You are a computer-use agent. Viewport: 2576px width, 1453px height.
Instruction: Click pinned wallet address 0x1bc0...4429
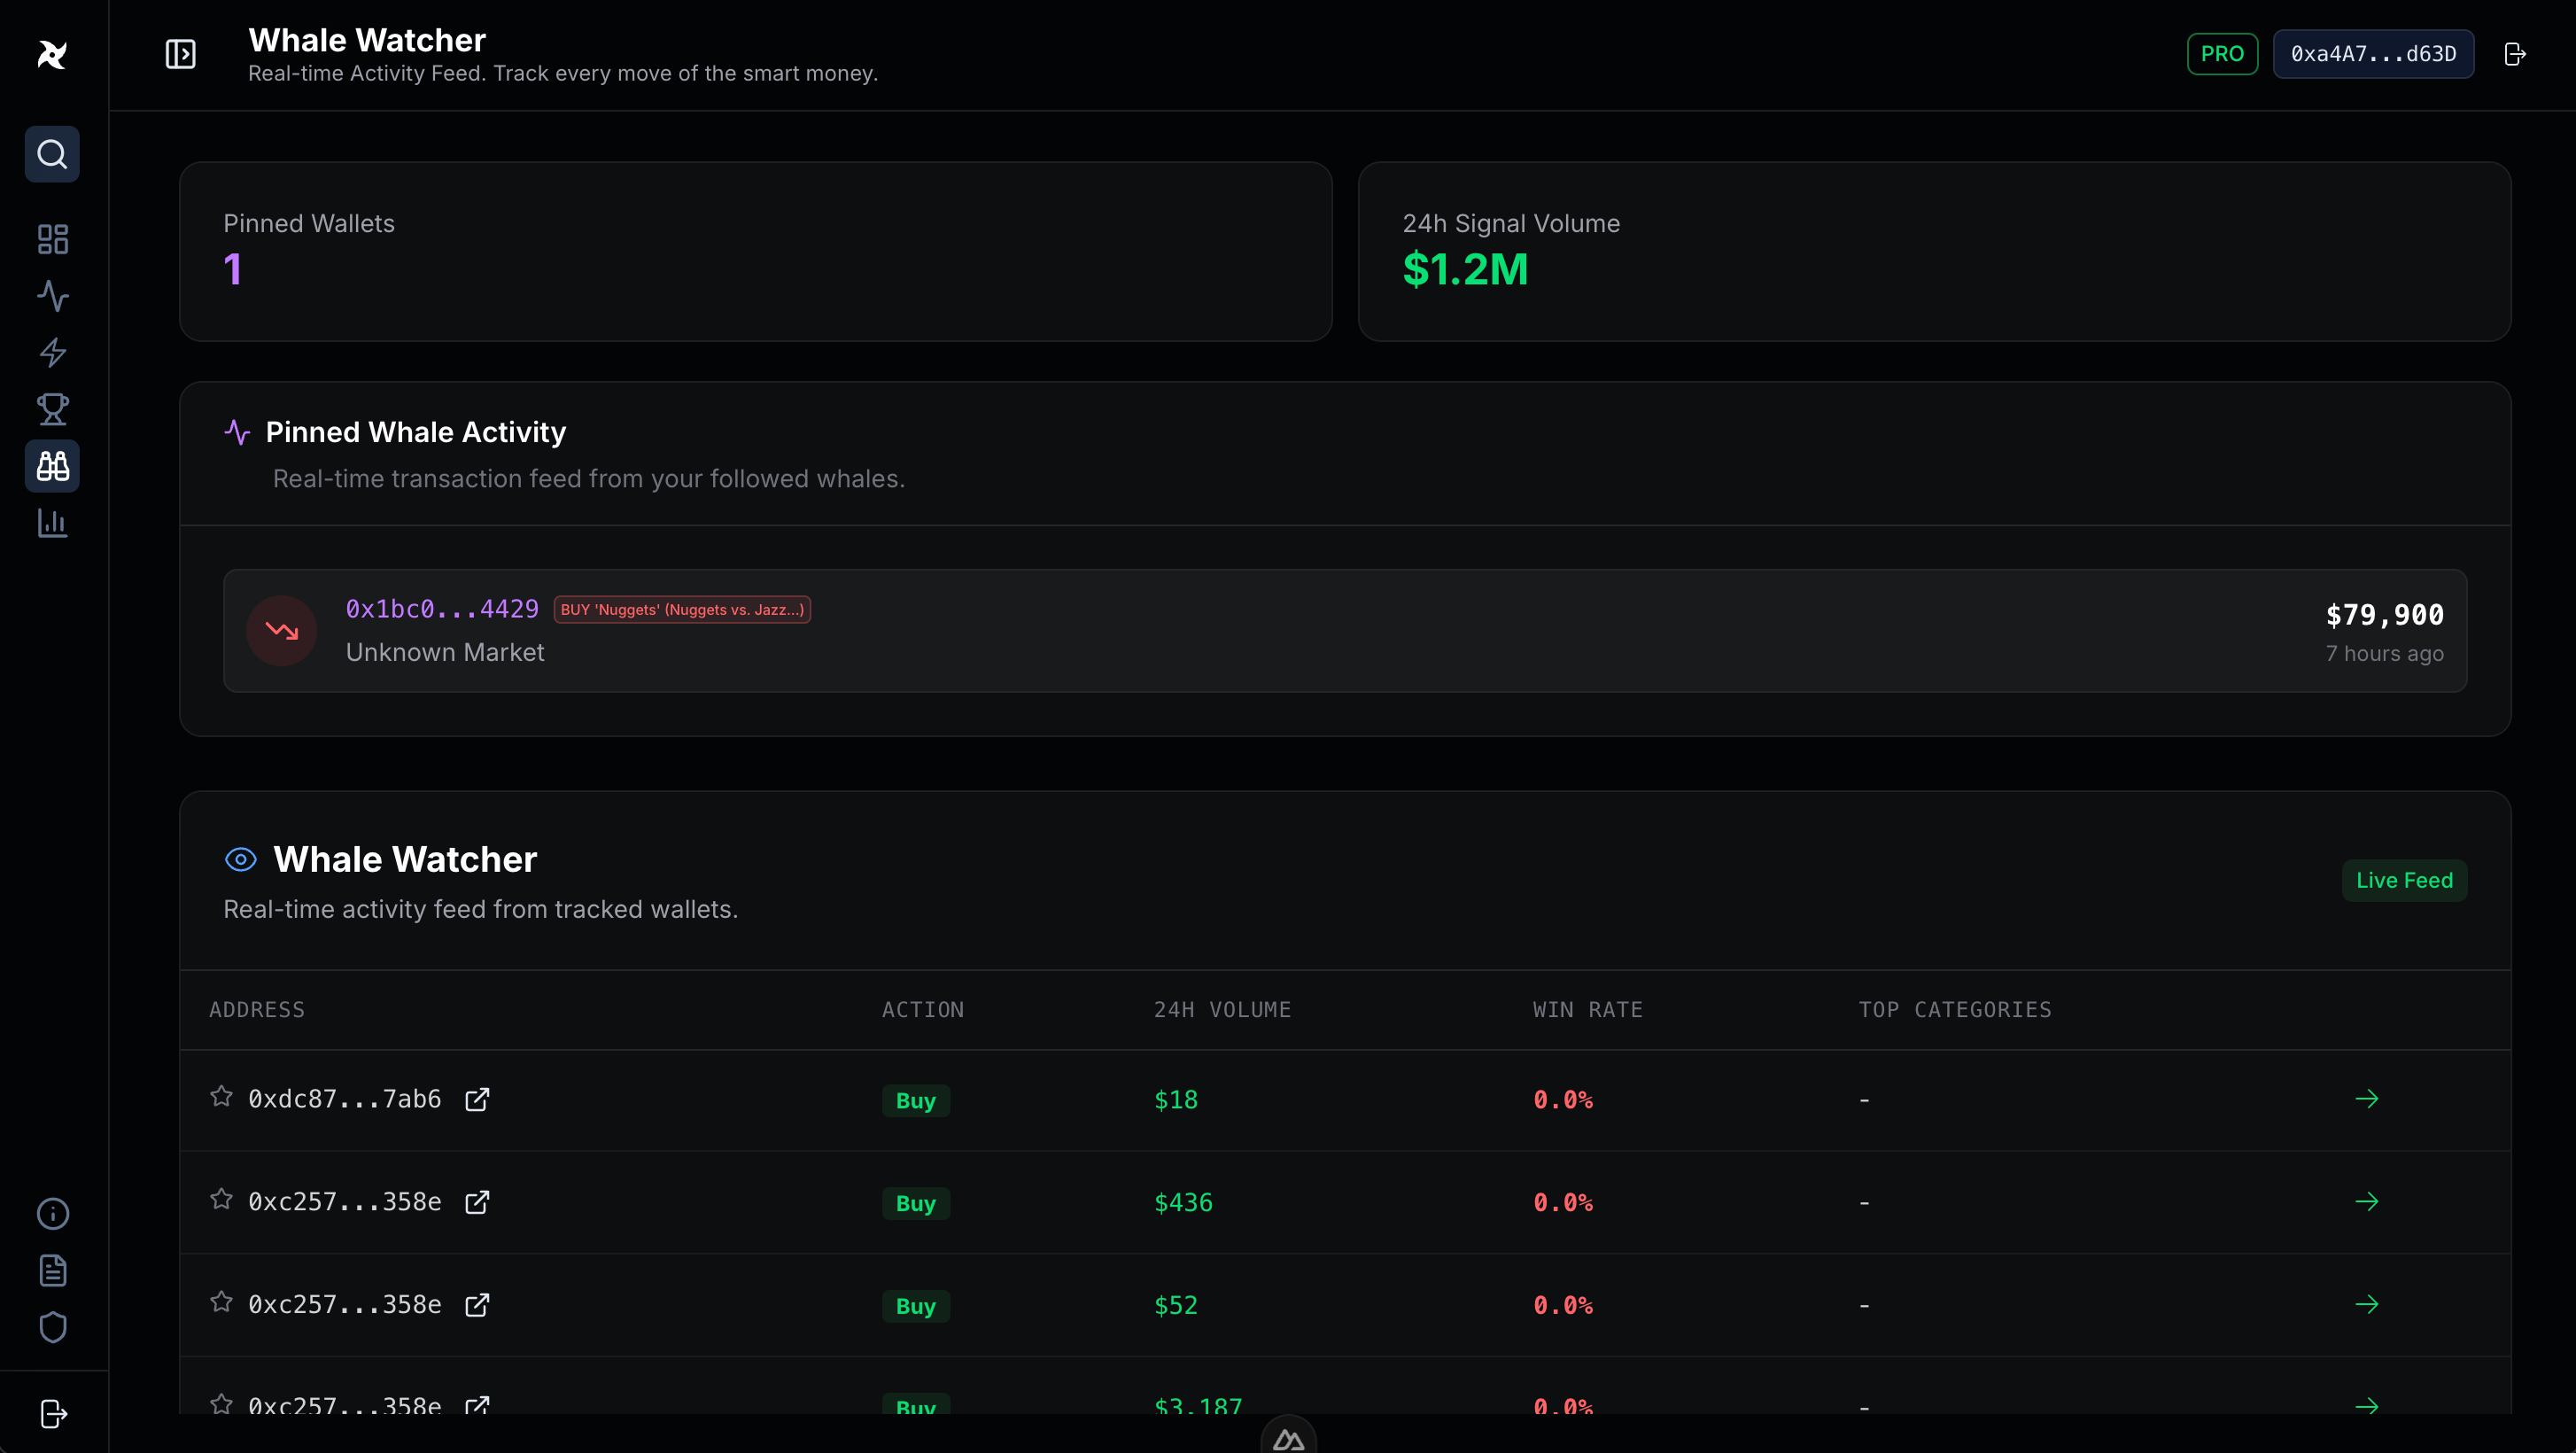tap(442, 609)
